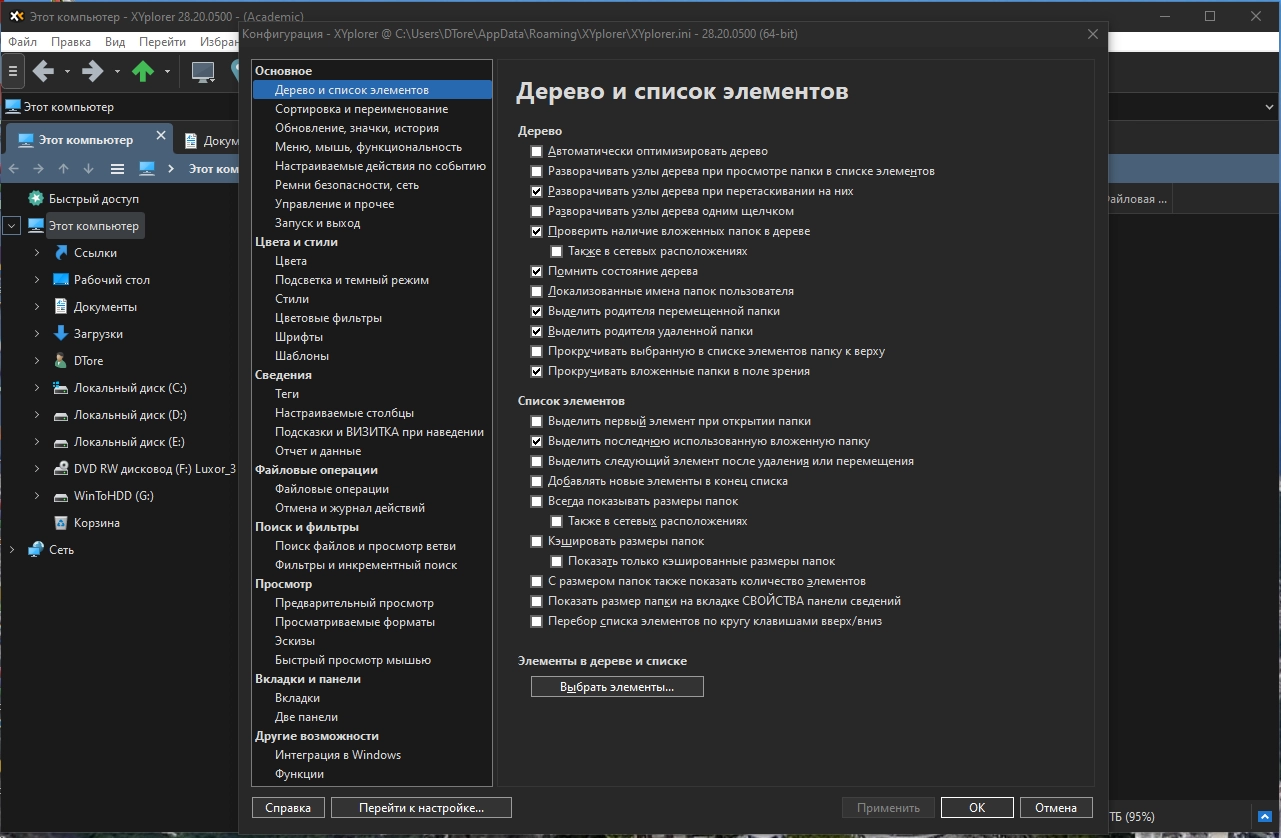Click the Отмена button
This screenshot has height=838, width=1281.
1056,808
